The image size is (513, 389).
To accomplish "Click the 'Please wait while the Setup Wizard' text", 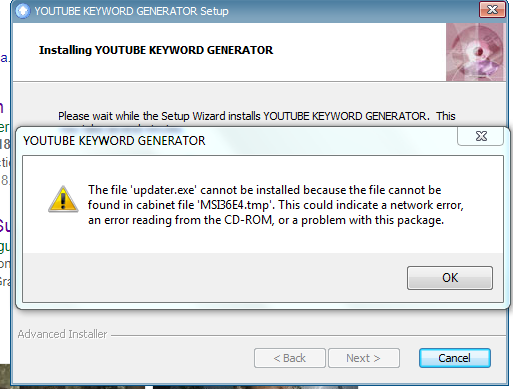I will click(x=257, y=116).
